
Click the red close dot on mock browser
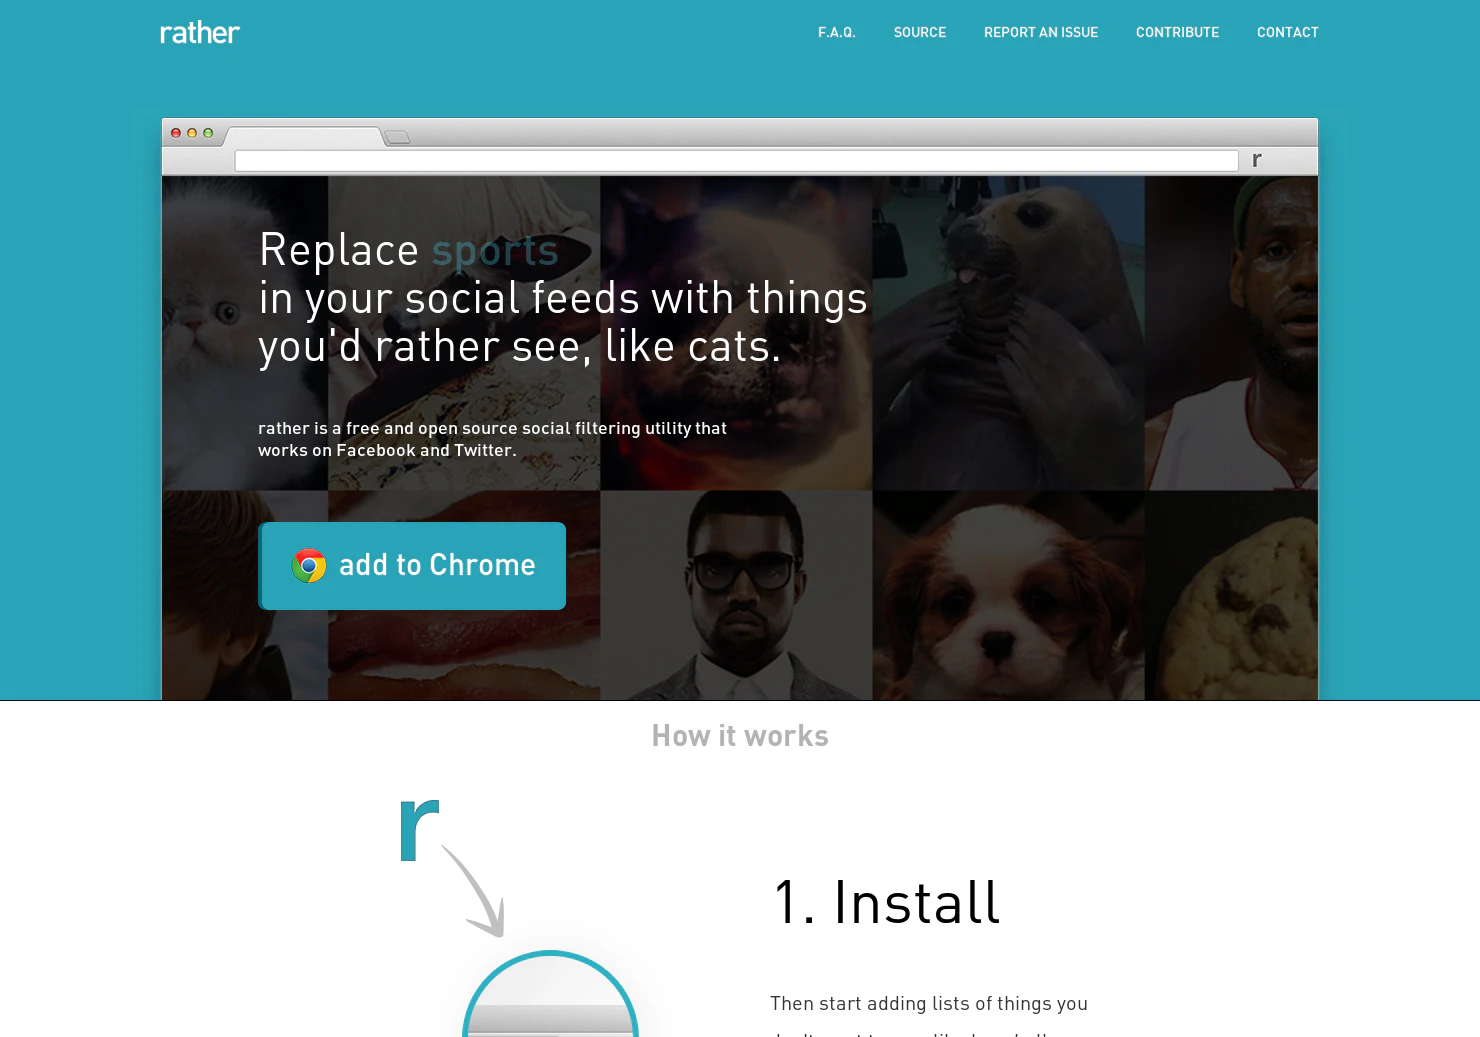coord(176,133)
